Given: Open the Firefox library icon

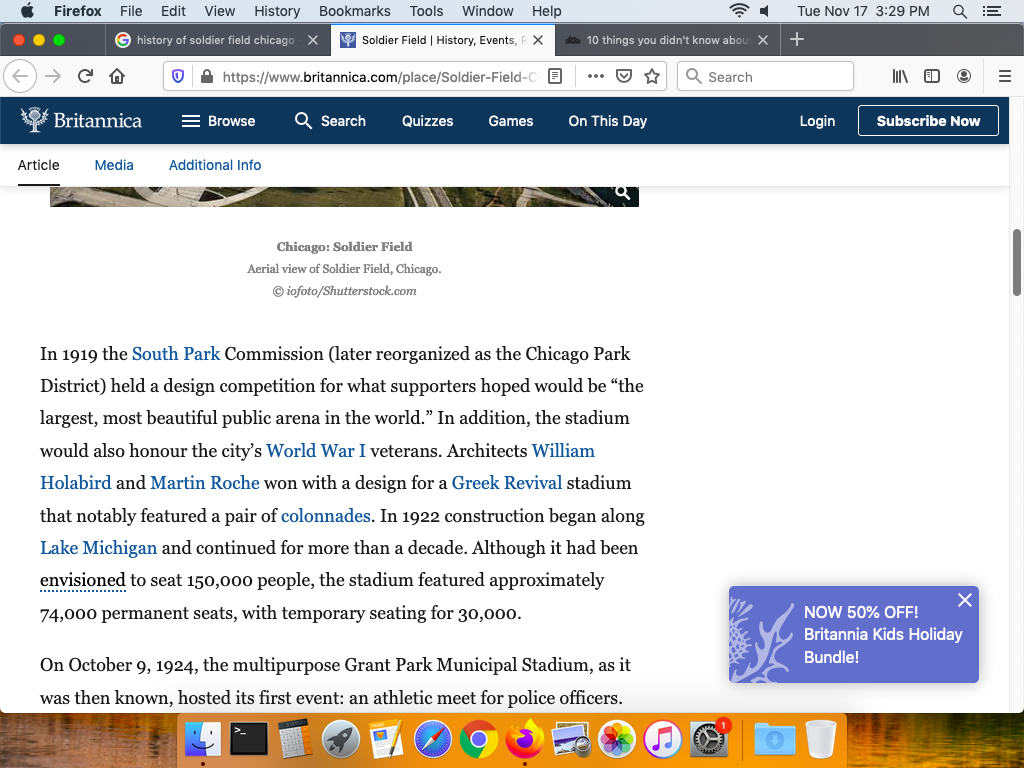Looking at the screenshot, I should point(900,77).
